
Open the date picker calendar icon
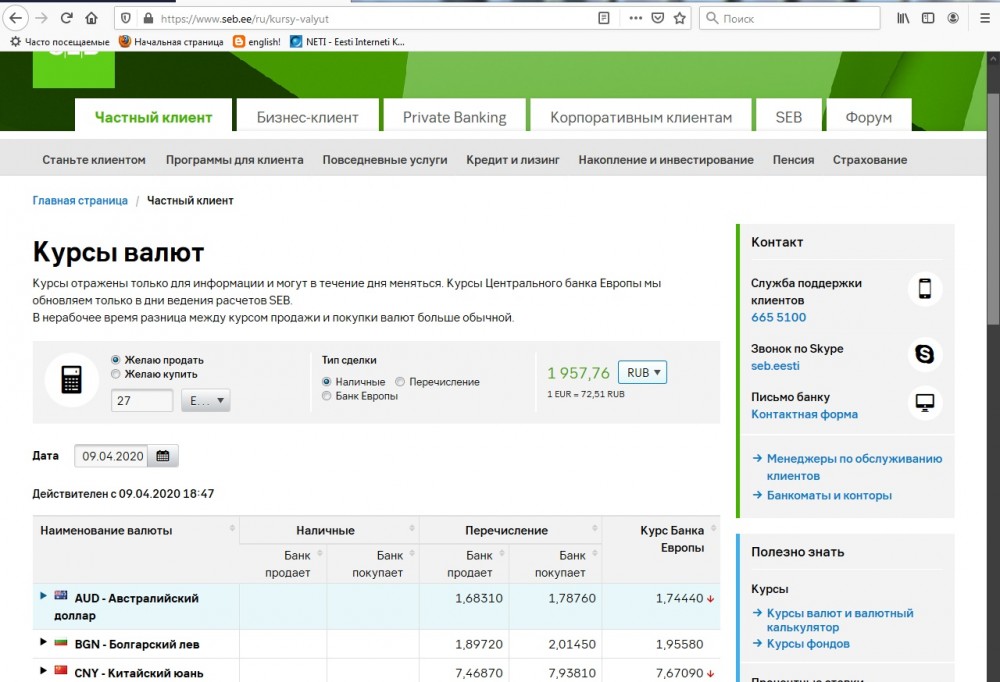pos(163,456)
